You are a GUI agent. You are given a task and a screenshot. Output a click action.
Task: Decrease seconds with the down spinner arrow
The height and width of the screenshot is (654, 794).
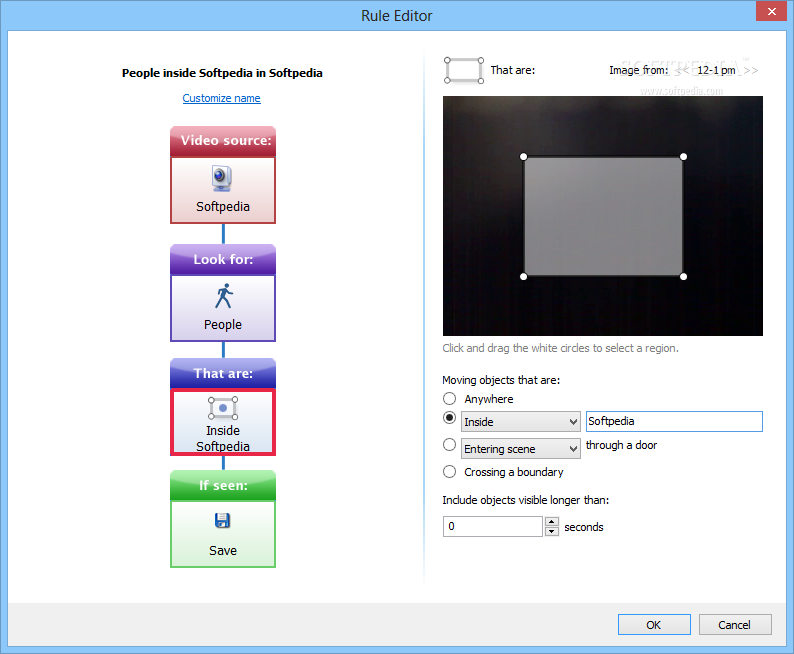[552, 532]
